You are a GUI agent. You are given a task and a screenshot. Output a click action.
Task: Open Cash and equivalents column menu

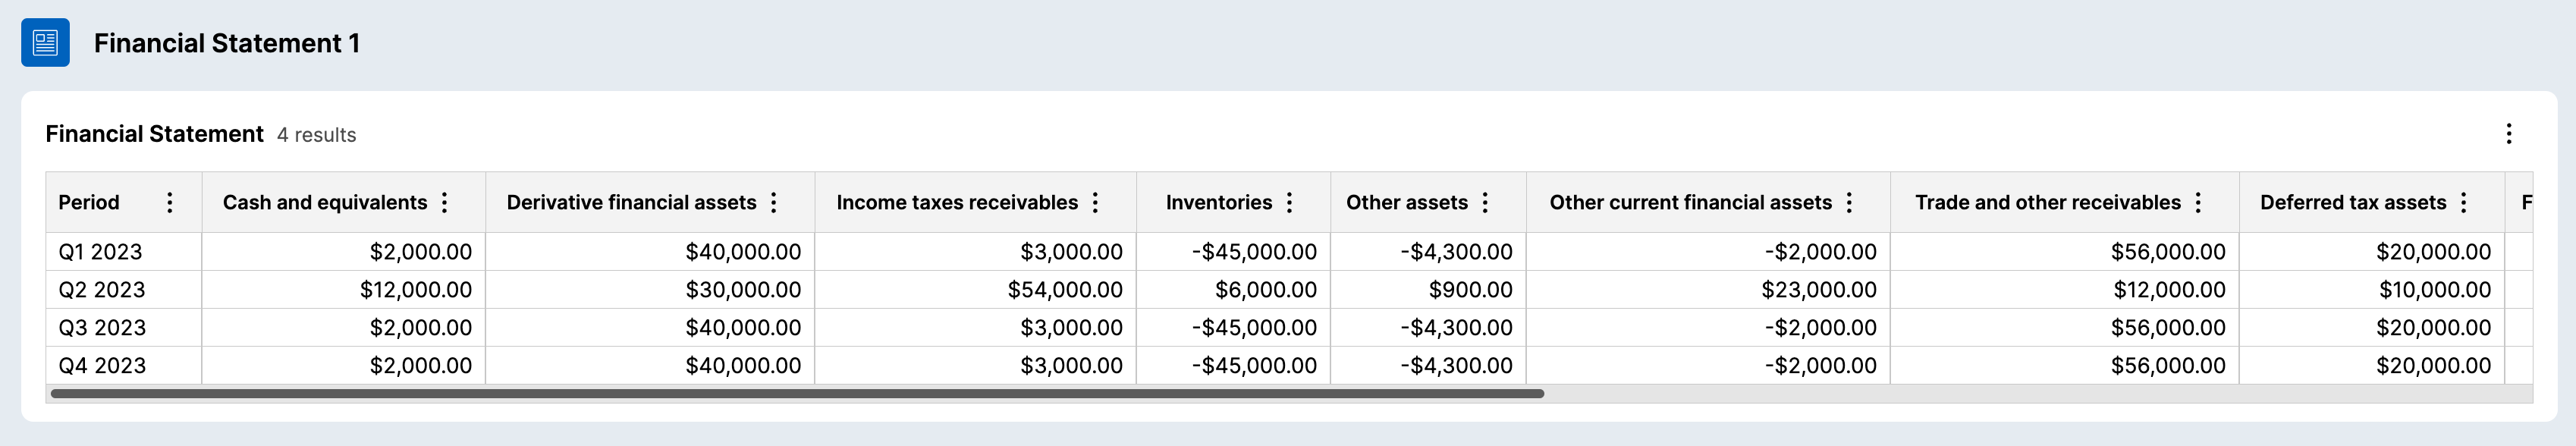coord(445,203)
